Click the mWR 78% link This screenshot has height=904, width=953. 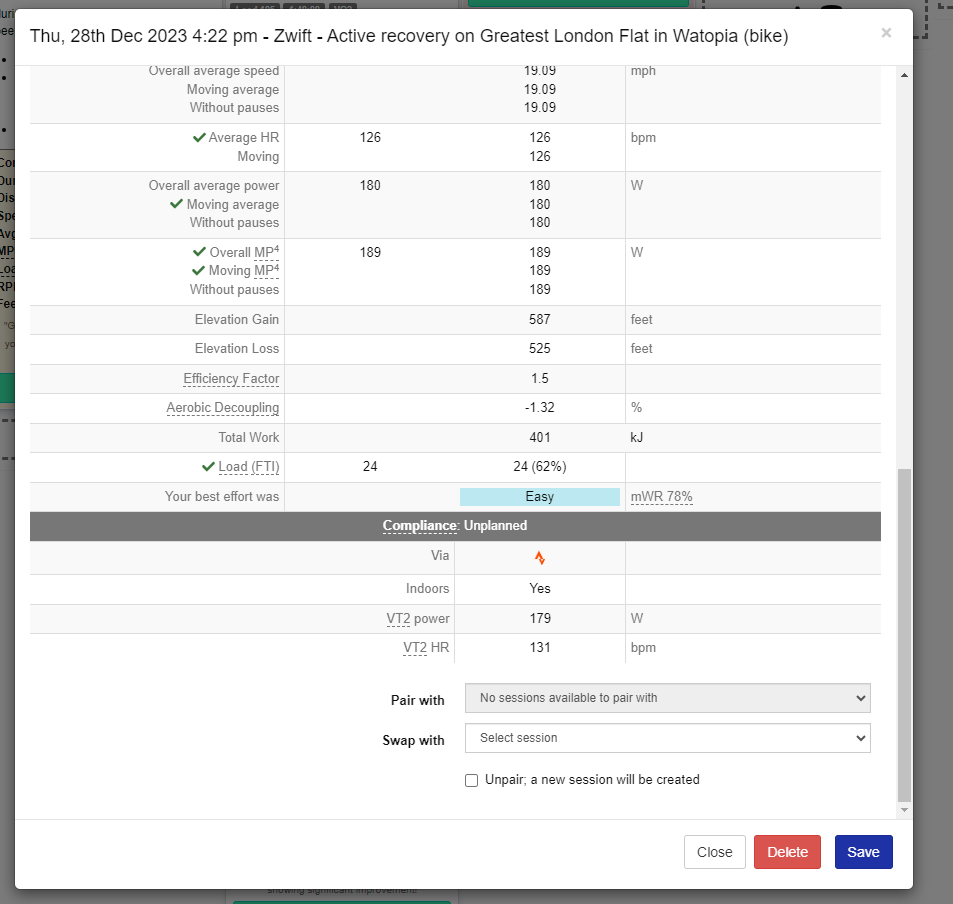[661, 497]
